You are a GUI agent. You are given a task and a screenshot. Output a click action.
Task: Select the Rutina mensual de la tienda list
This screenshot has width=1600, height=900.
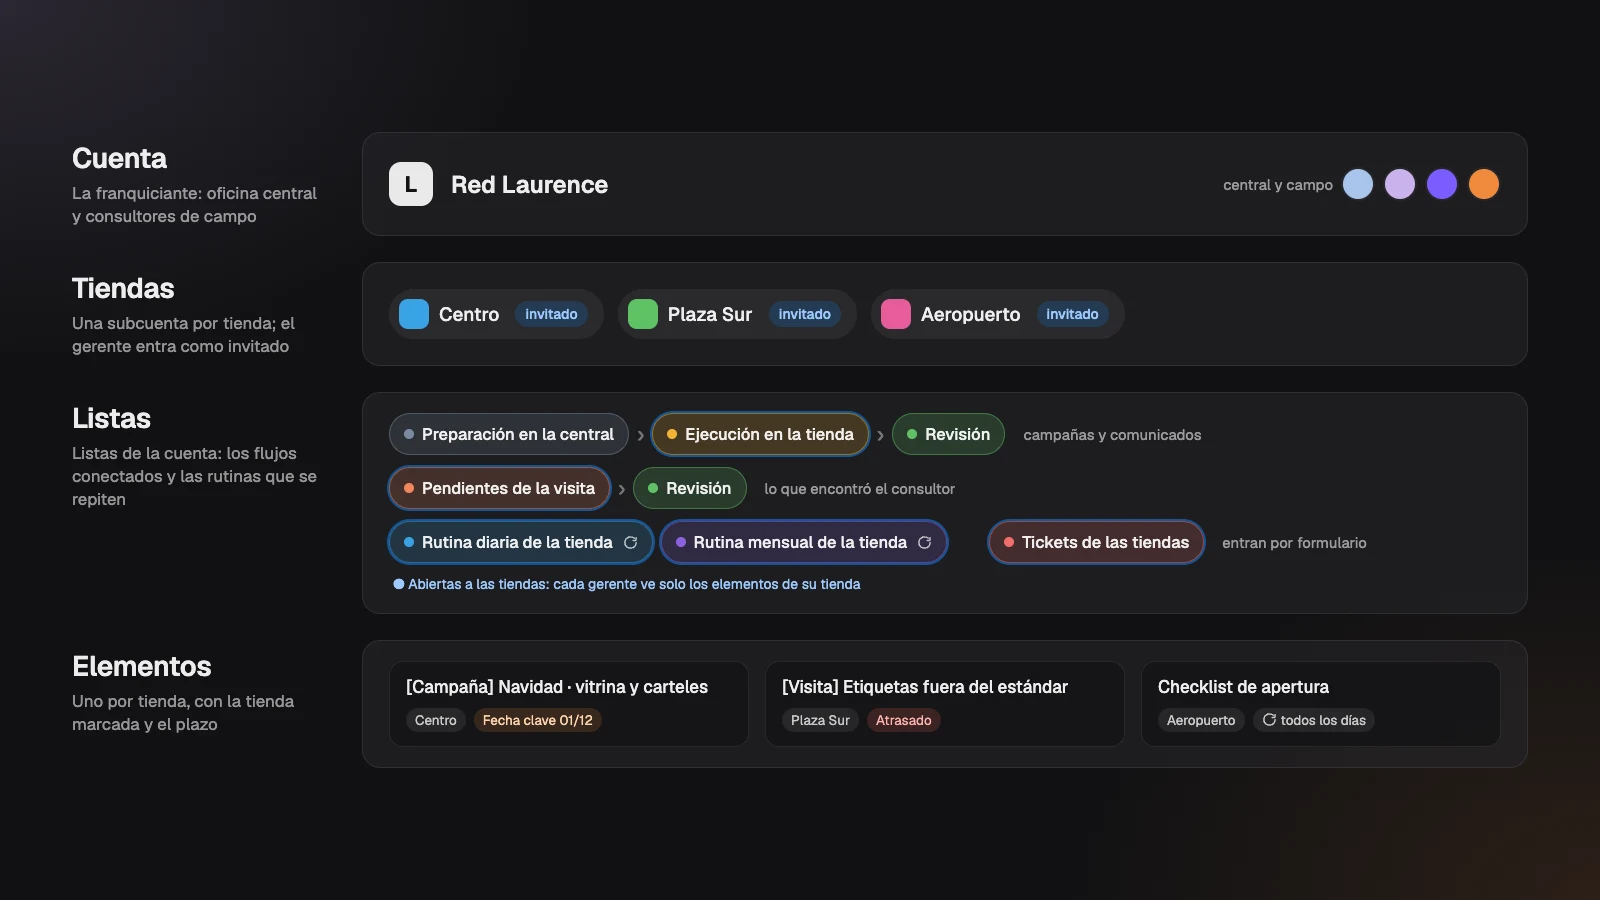coord(804,542)
